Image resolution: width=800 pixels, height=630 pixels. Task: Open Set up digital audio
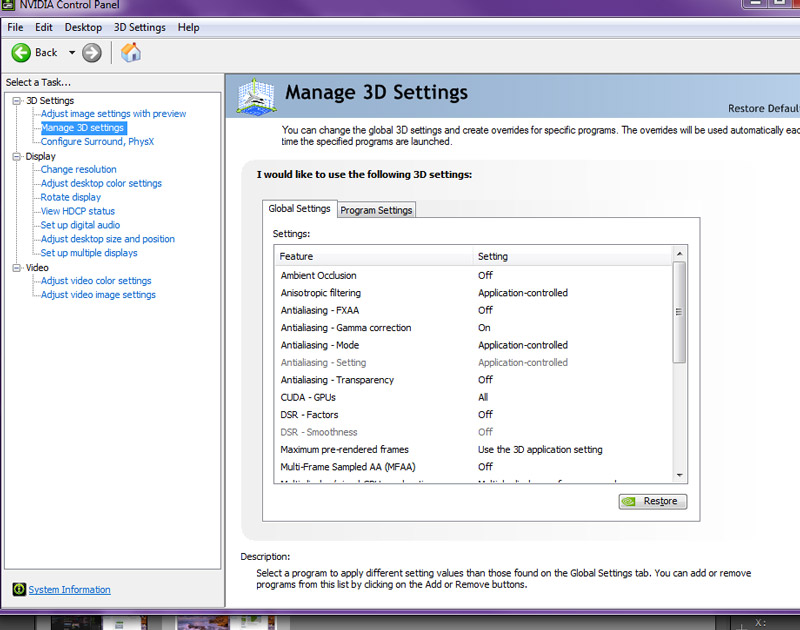80,225
